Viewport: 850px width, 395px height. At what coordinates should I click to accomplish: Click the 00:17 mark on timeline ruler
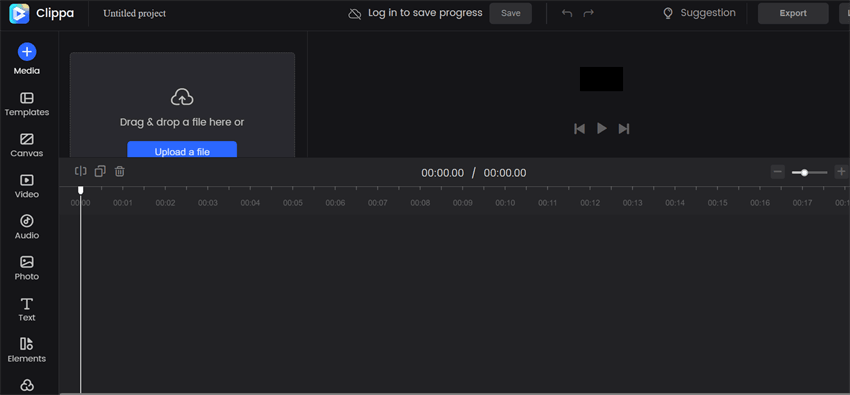802,203
